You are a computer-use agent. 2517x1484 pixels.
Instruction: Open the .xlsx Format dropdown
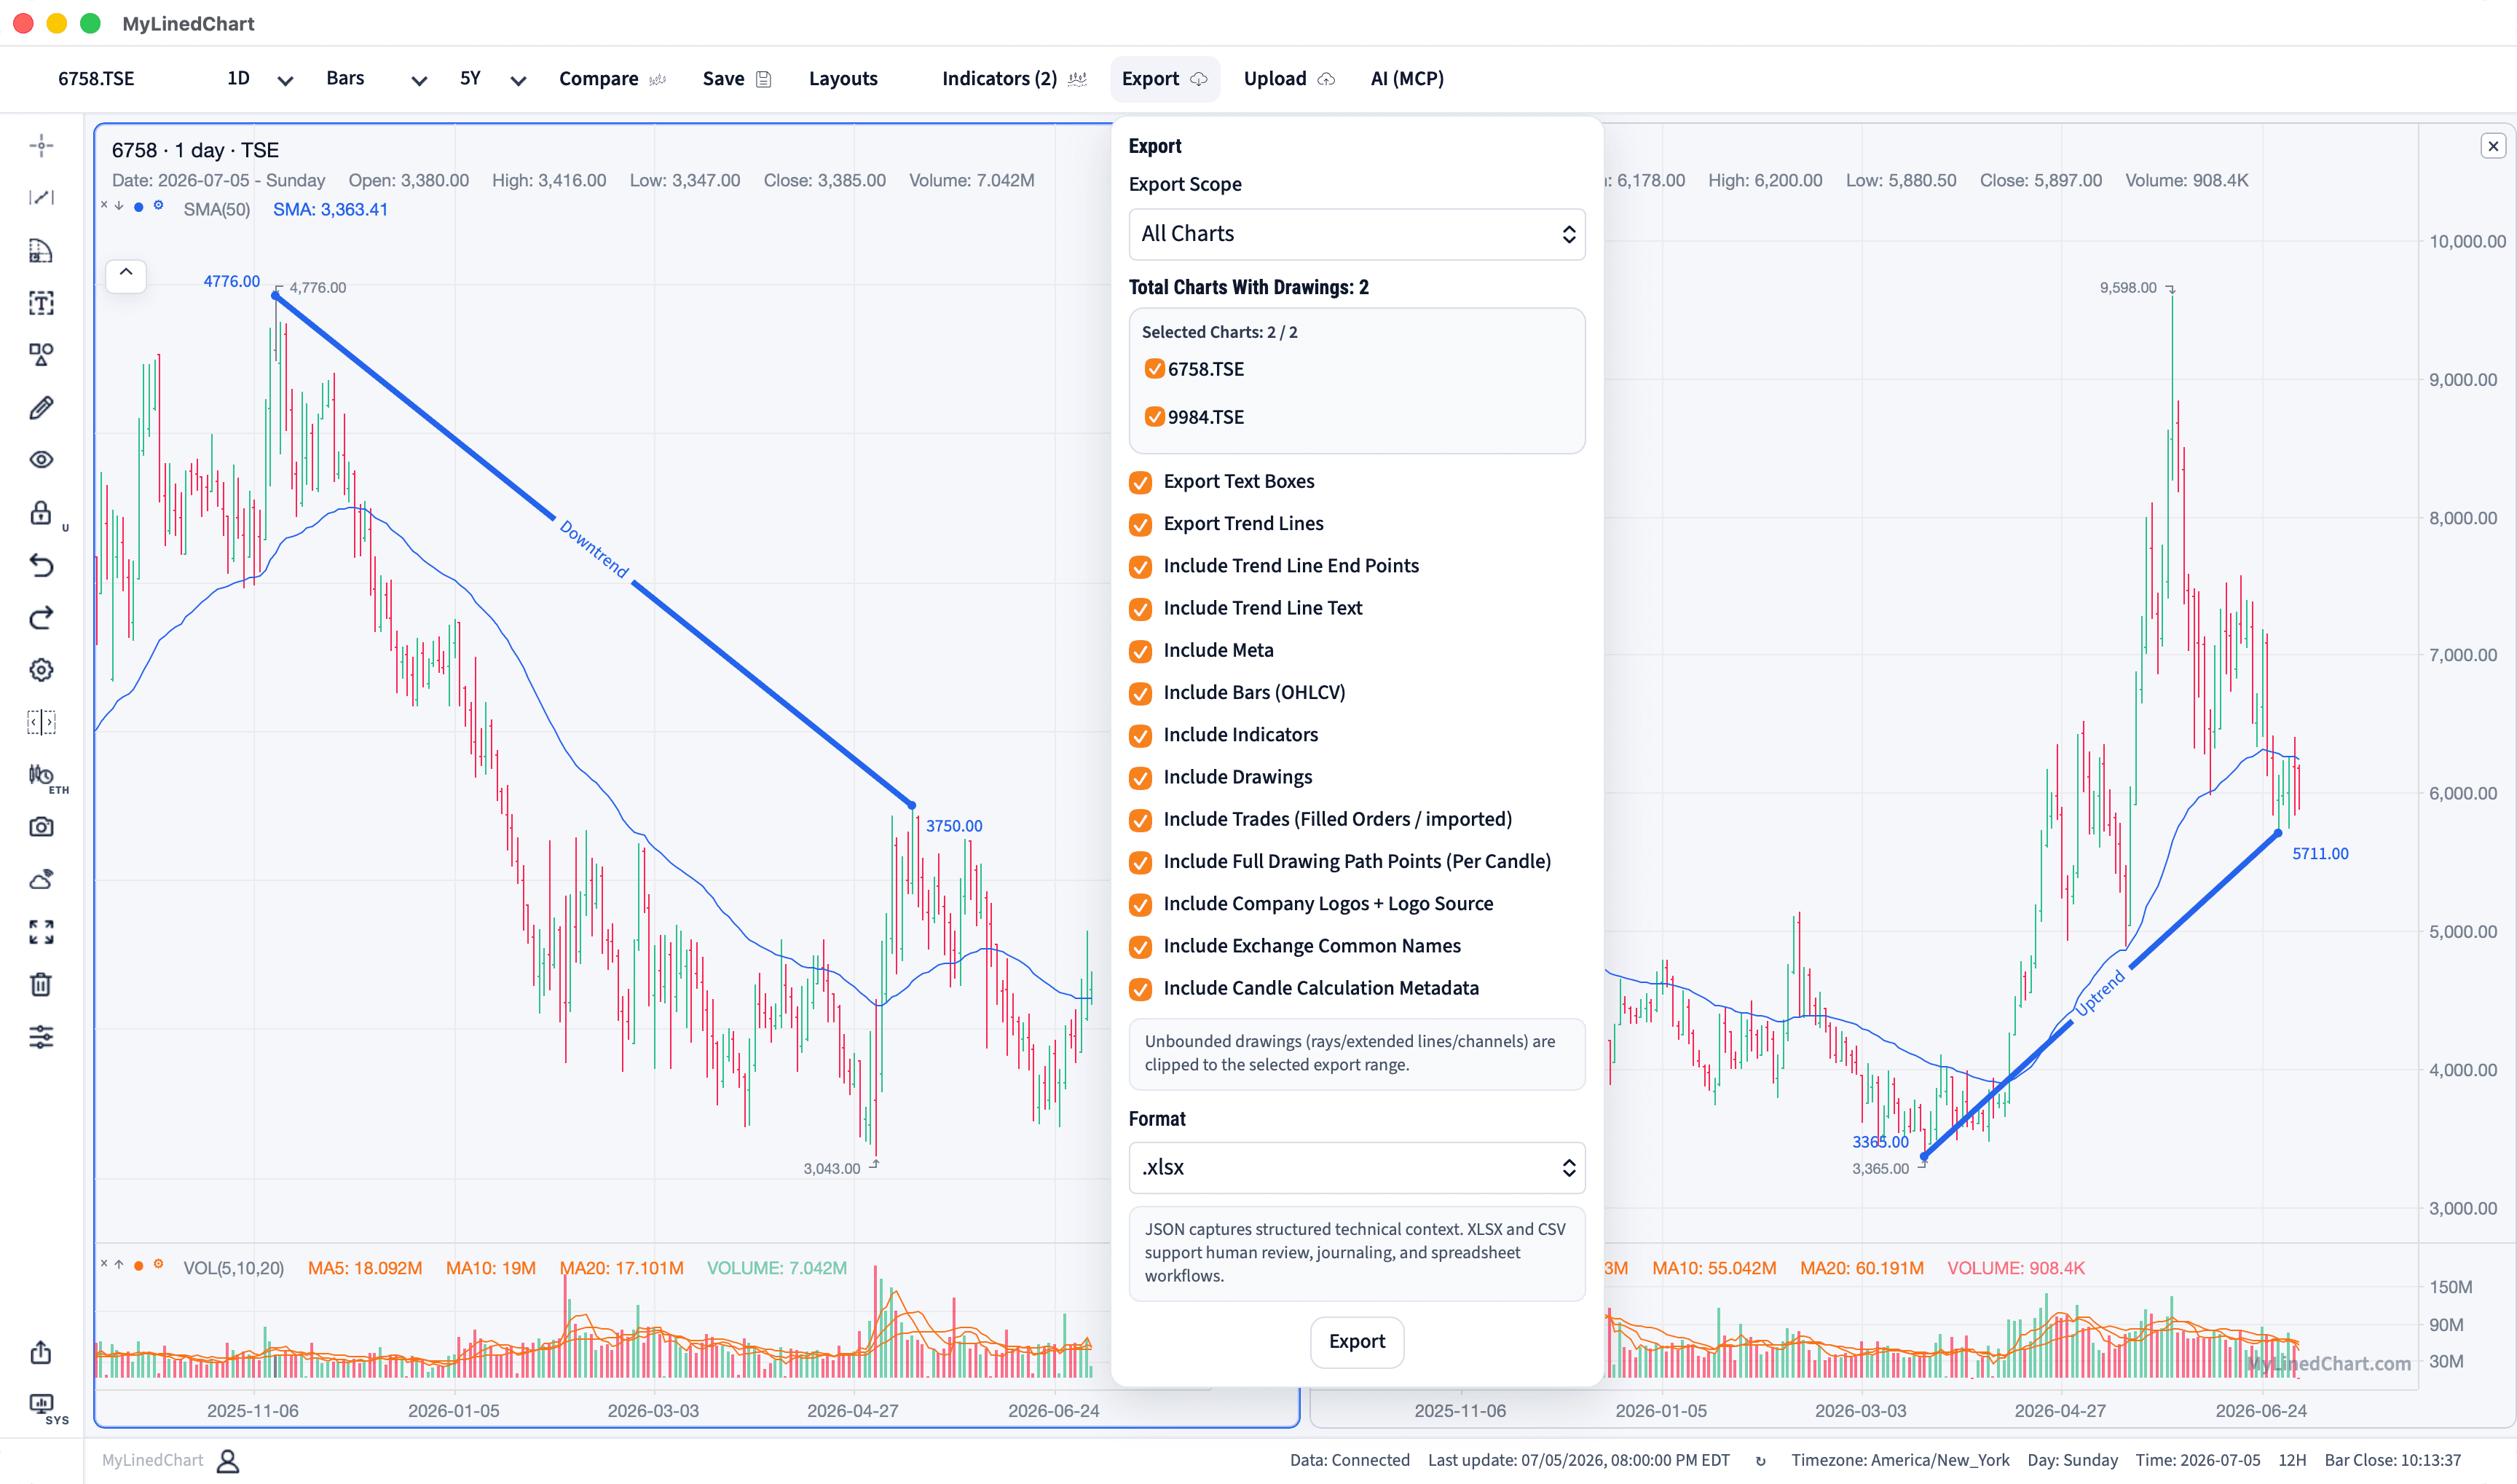(x=1357, y=1168)
